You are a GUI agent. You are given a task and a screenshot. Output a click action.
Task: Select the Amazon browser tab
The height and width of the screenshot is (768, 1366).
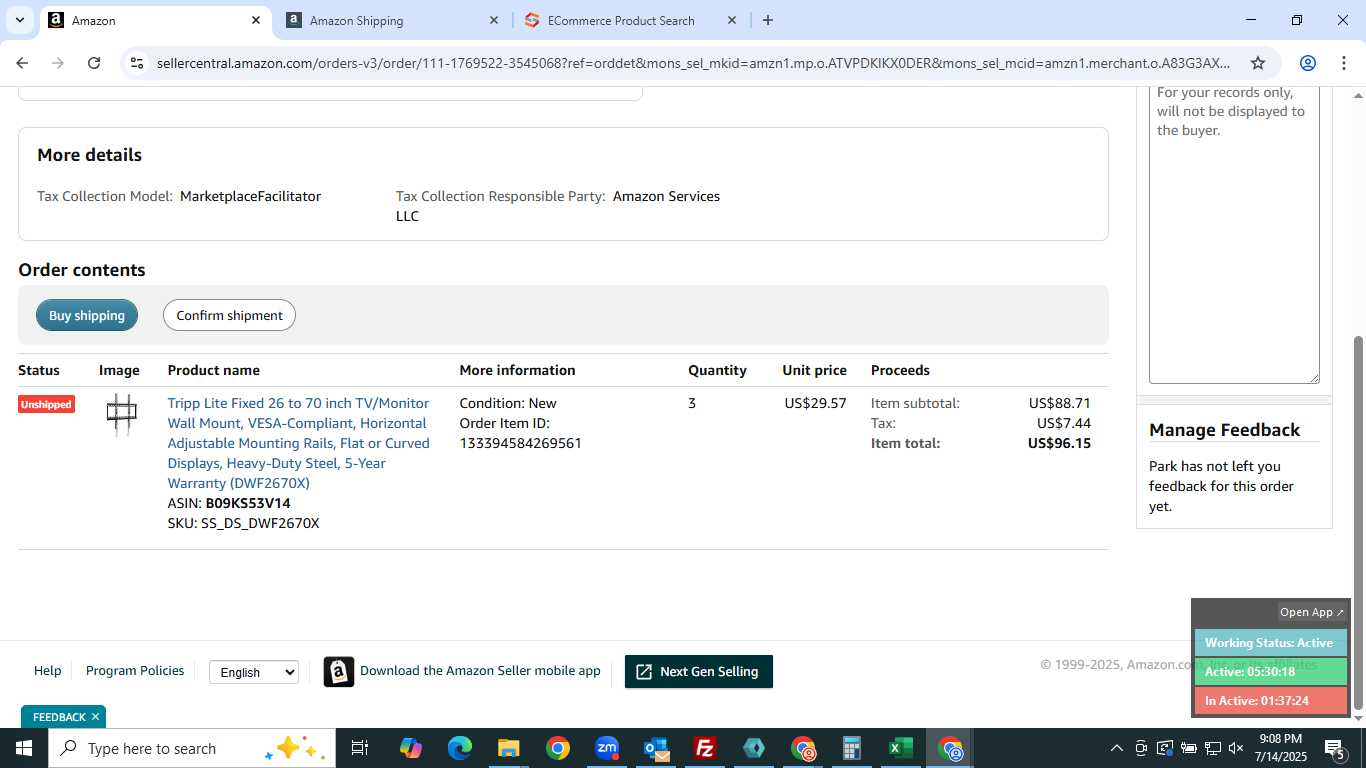[155, 20]
